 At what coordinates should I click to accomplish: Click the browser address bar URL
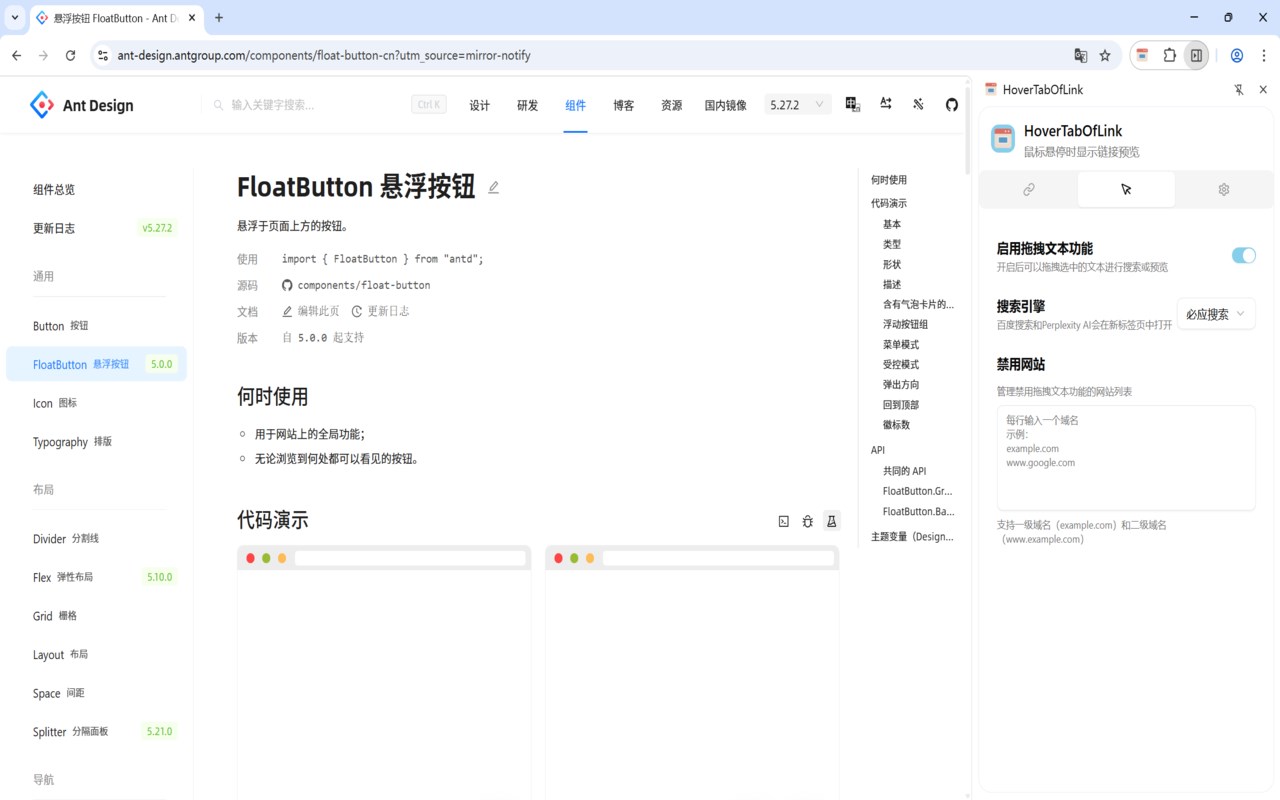[324, 56]
